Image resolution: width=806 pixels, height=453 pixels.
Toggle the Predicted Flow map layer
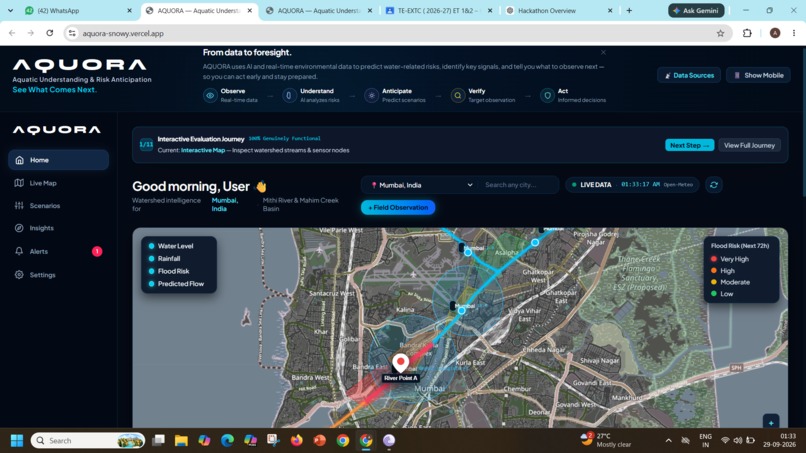coord(176,284)
